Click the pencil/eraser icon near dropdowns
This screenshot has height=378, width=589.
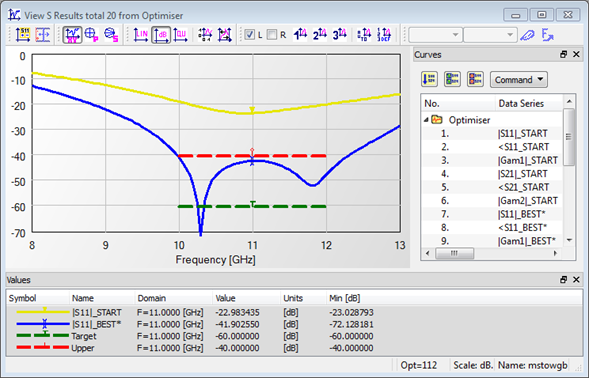(x=527, y=35)
